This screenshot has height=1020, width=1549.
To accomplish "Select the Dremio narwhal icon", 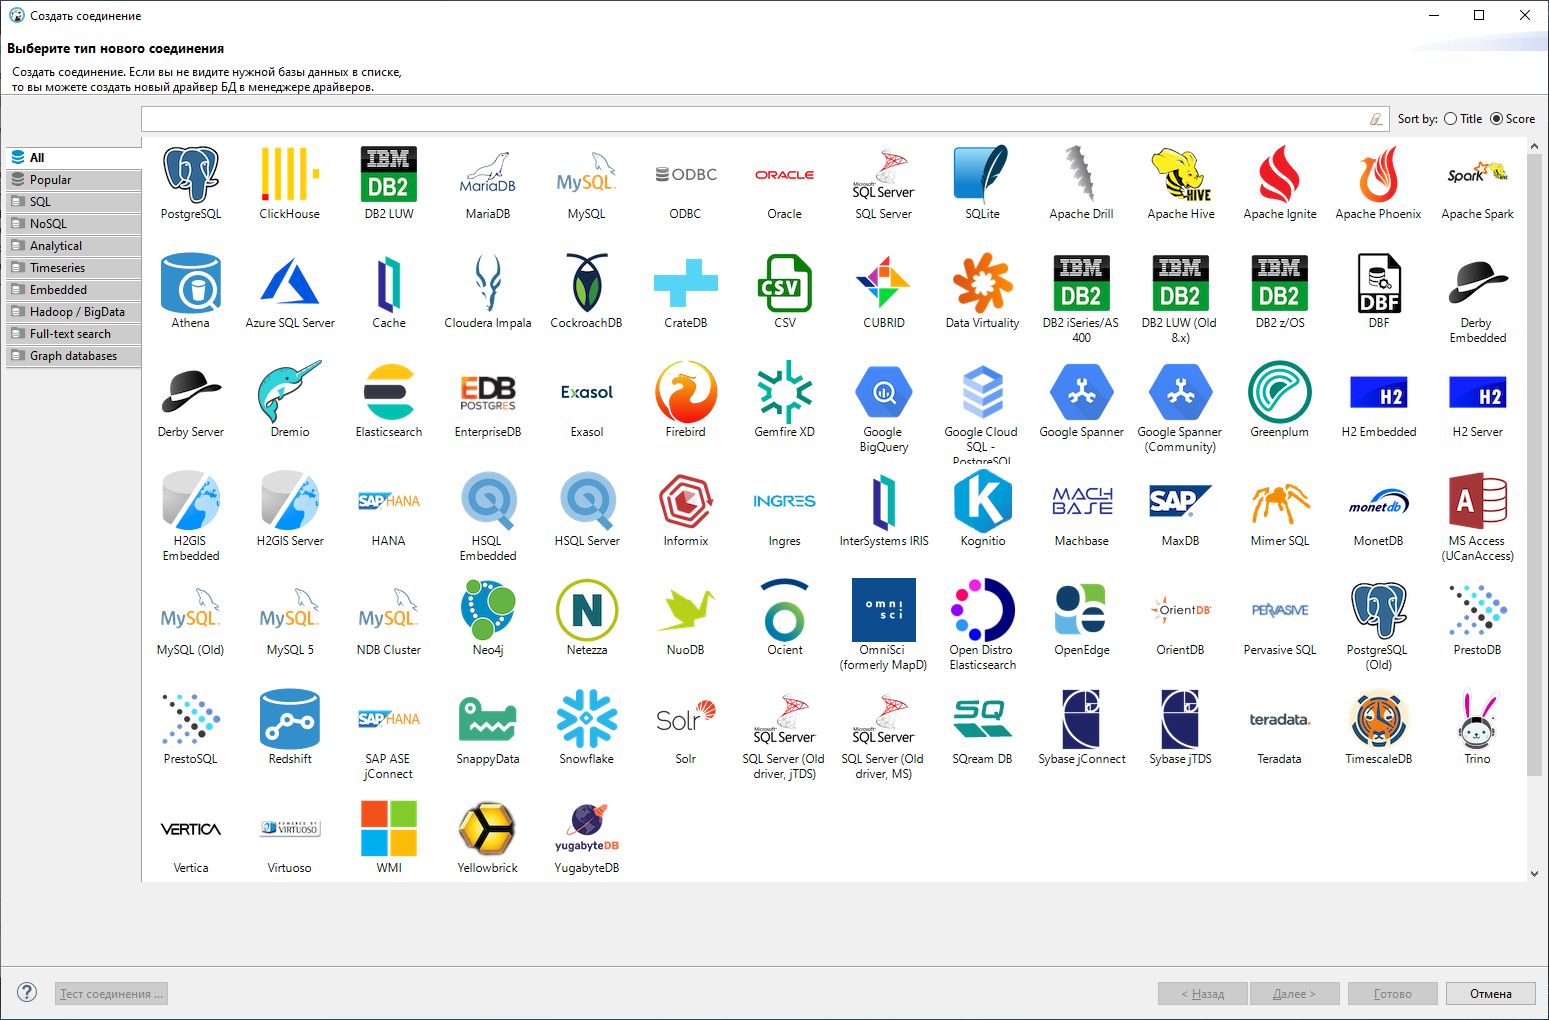I will 290,393.
